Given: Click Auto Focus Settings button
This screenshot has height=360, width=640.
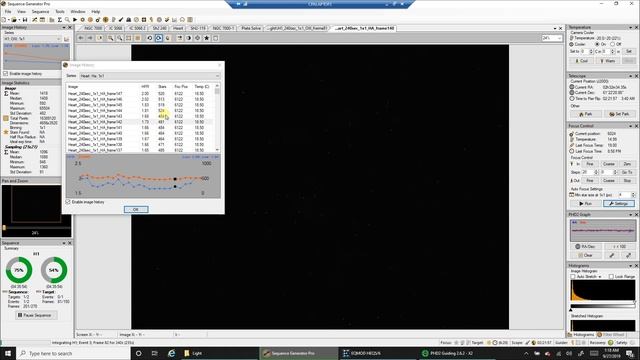Looking at the screenshot, I should coord(619,203).
